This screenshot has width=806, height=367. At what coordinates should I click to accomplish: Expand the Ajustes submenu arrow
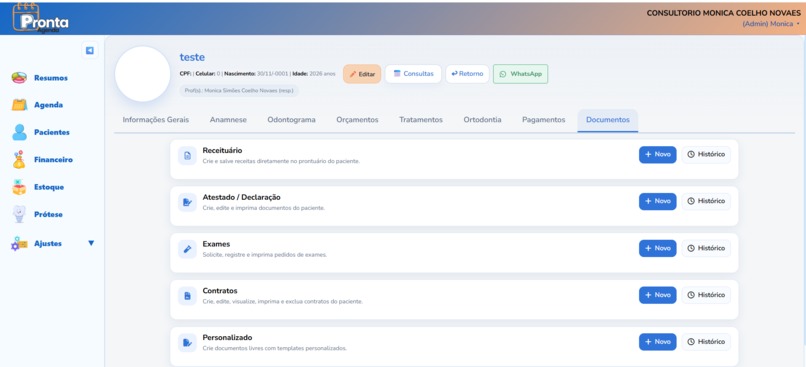pos(91,243)
